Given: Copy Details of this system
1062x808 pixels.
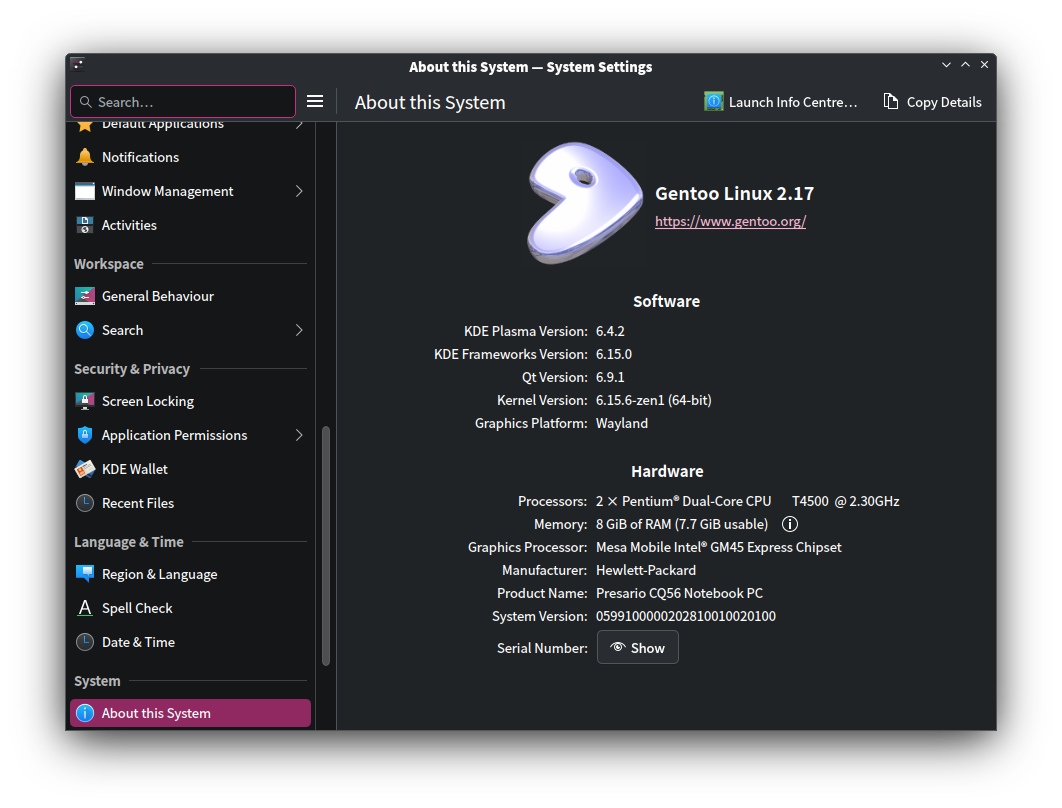Looking at the screenshot, I should pos(933,102).
